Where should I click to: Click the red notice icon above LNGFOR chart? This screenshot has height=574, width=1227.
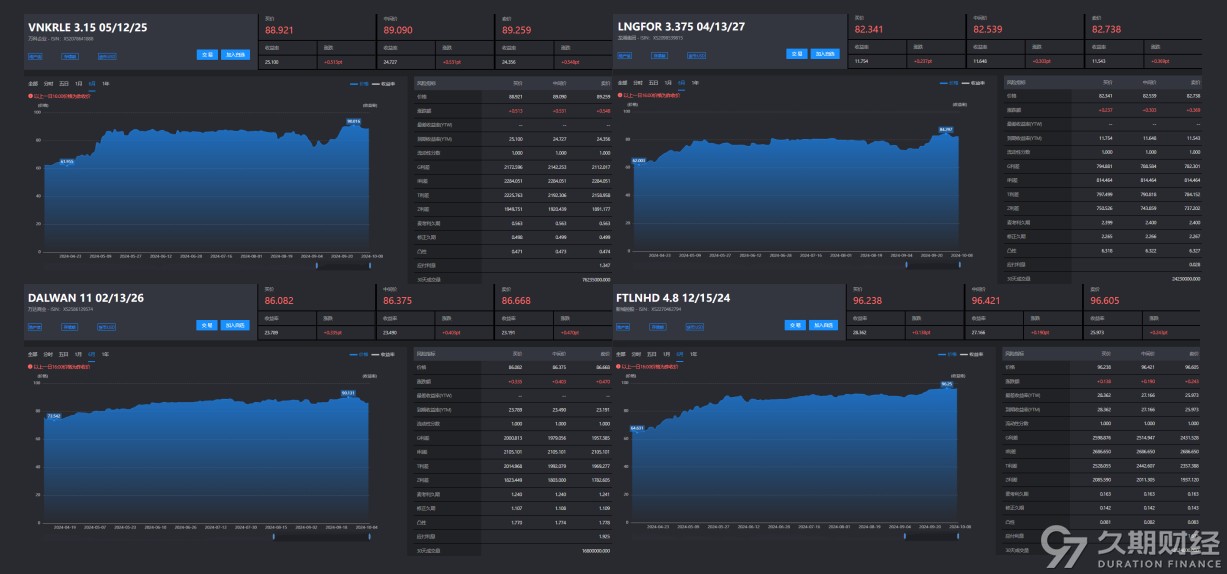click(x=618, y=96)
